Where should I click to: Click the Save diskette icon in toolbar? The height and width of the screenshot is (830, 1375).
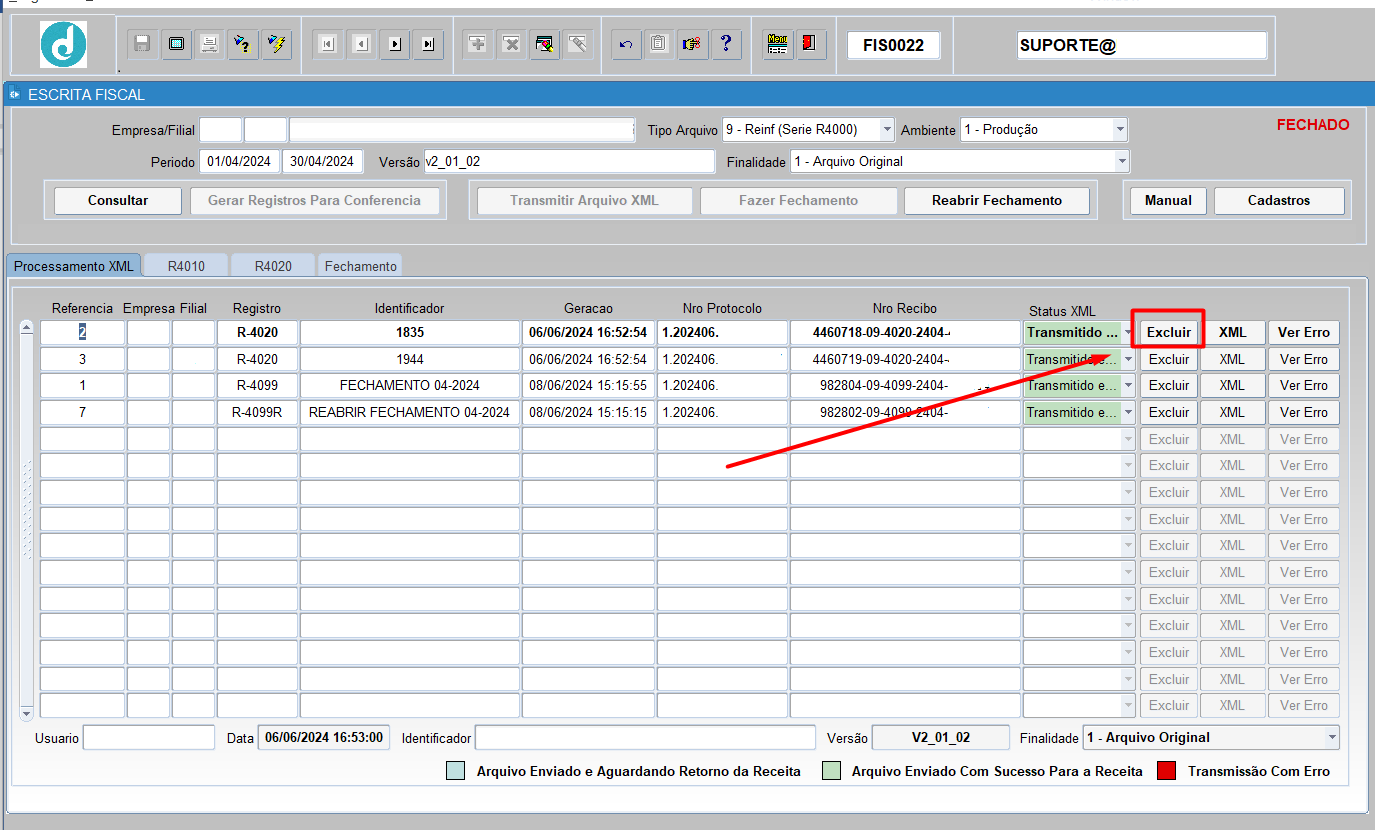pyautogui.click(x=142, y=44)
